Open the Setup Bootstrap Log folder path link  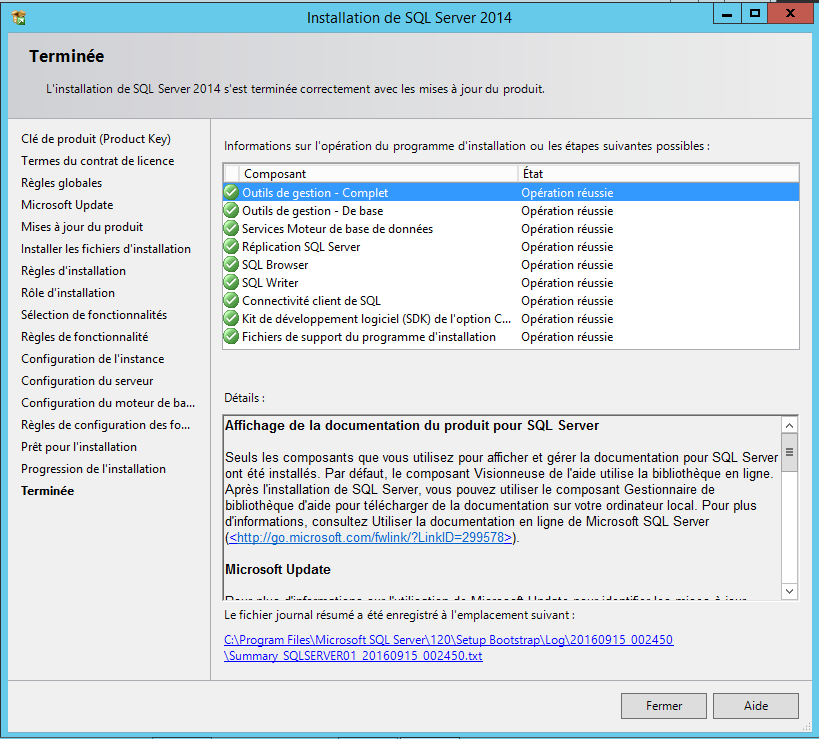(449, 640)
